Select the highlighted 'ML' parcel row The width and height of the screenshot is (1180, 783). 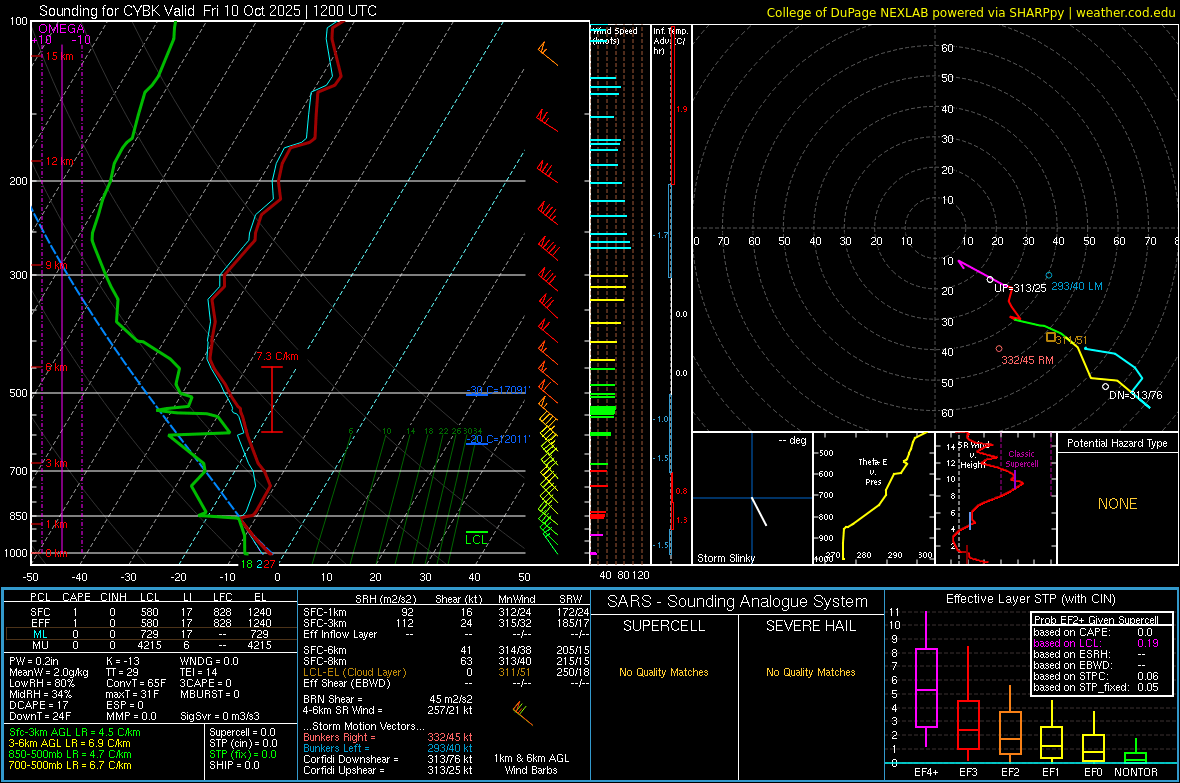click(x=150, y=634)
